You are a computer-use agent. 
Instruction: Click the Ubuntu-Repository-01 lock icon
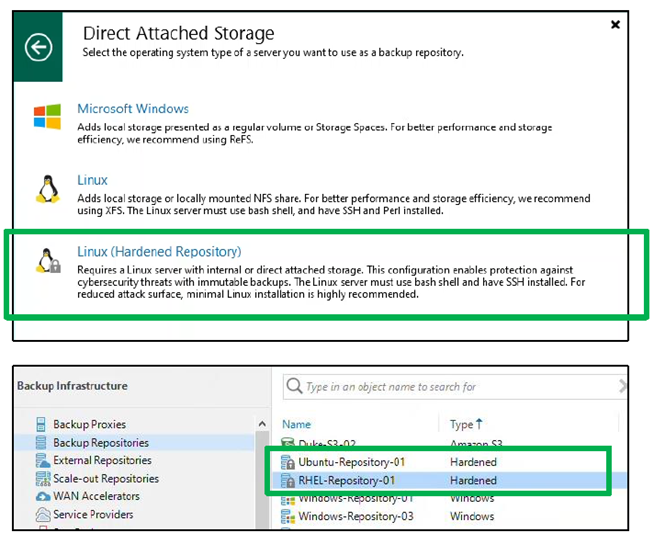(288, 463)
